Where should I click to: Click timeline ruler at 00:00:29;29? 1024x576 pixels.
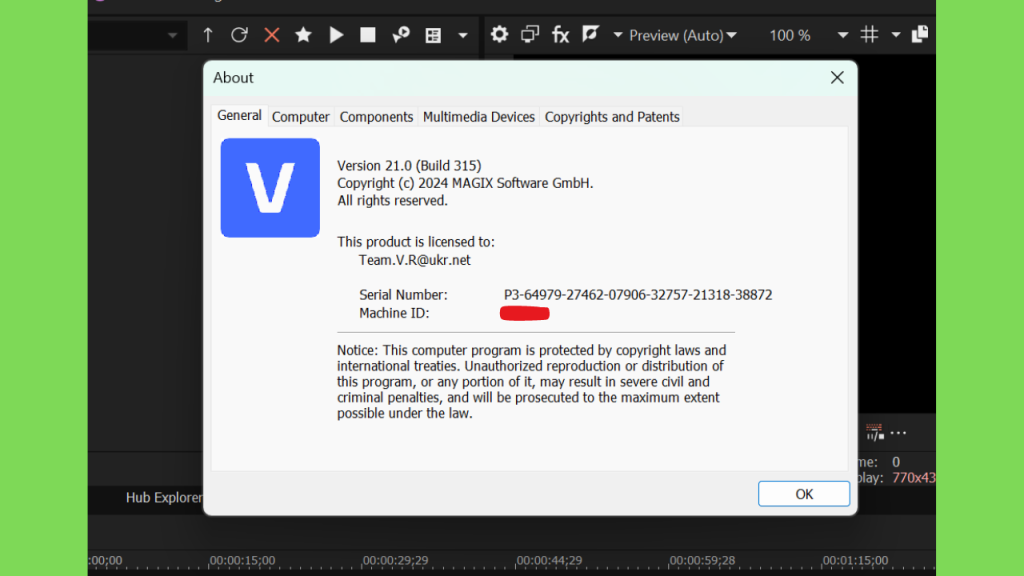[395, 560]
